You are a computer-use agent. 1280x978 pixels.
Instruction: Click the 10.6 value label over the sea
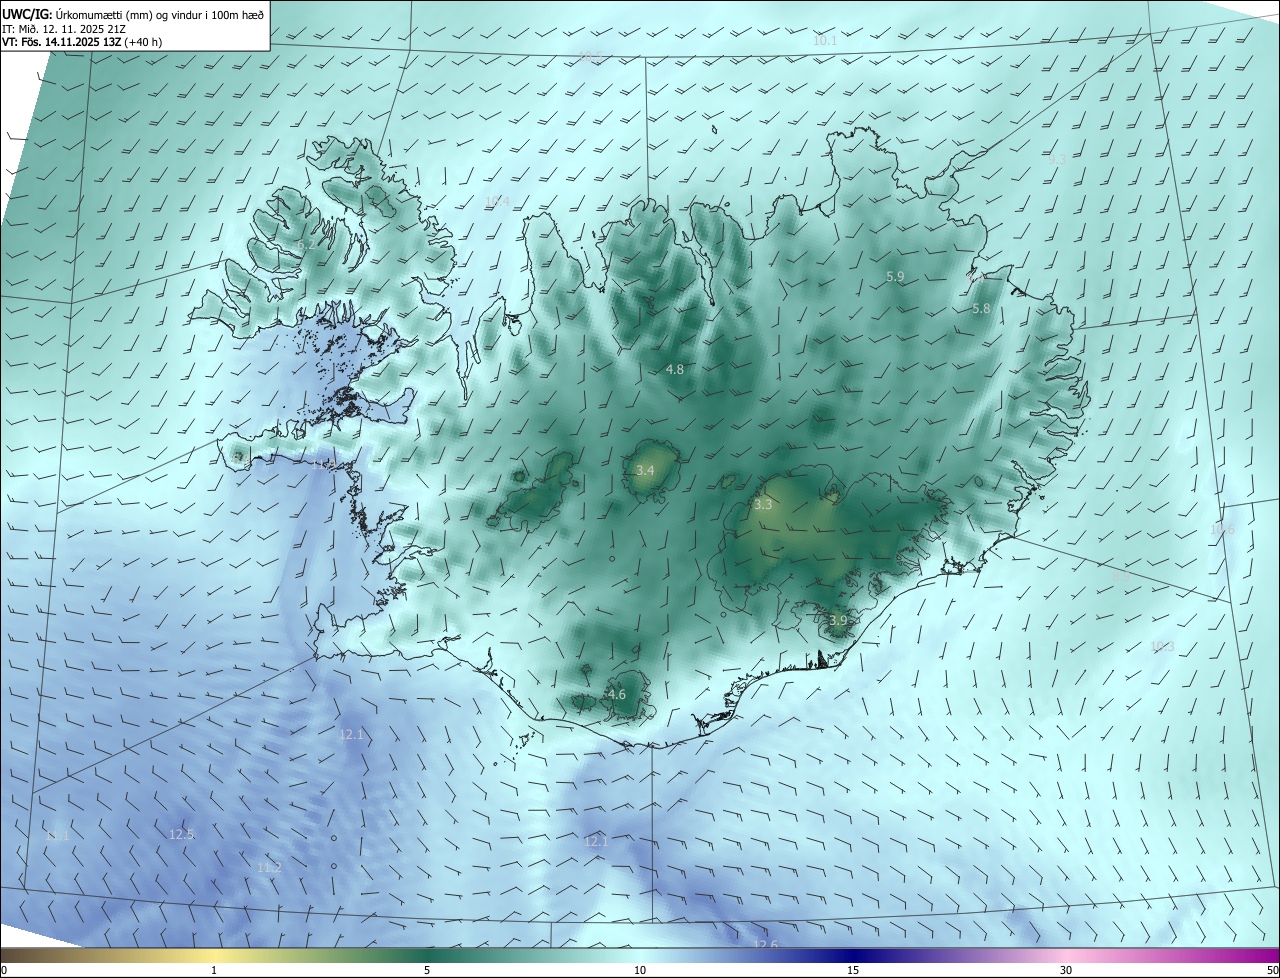point(1222,529)
